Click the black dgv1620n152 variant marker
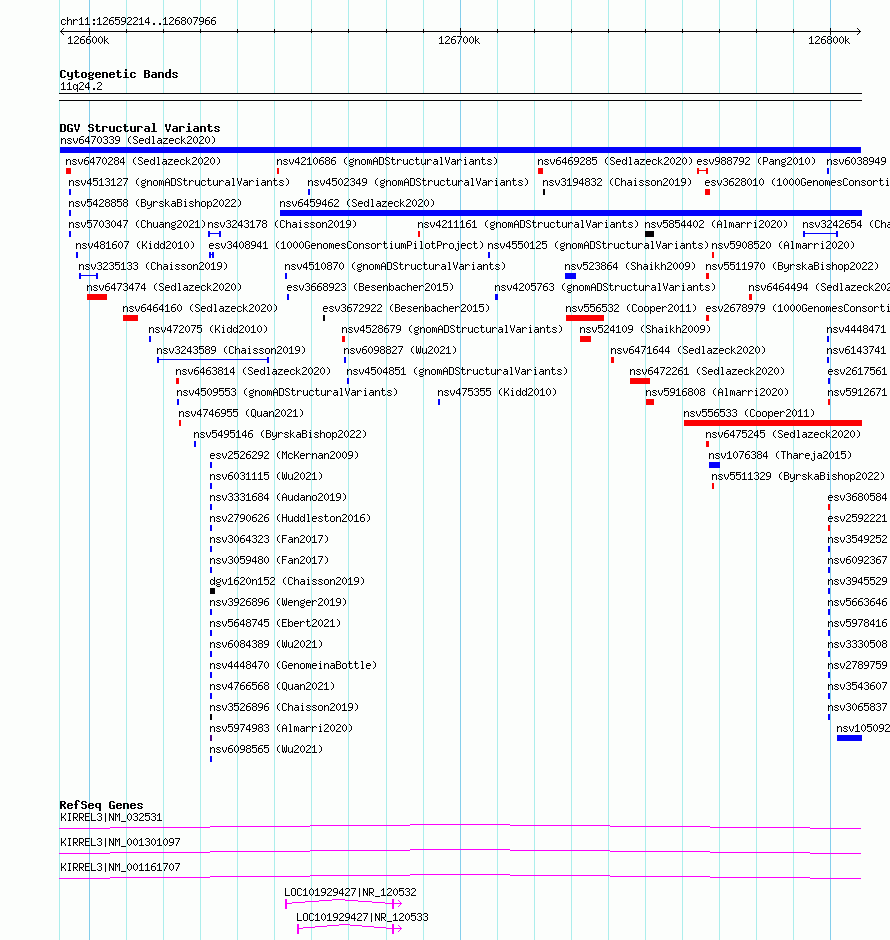 (212, 590)
